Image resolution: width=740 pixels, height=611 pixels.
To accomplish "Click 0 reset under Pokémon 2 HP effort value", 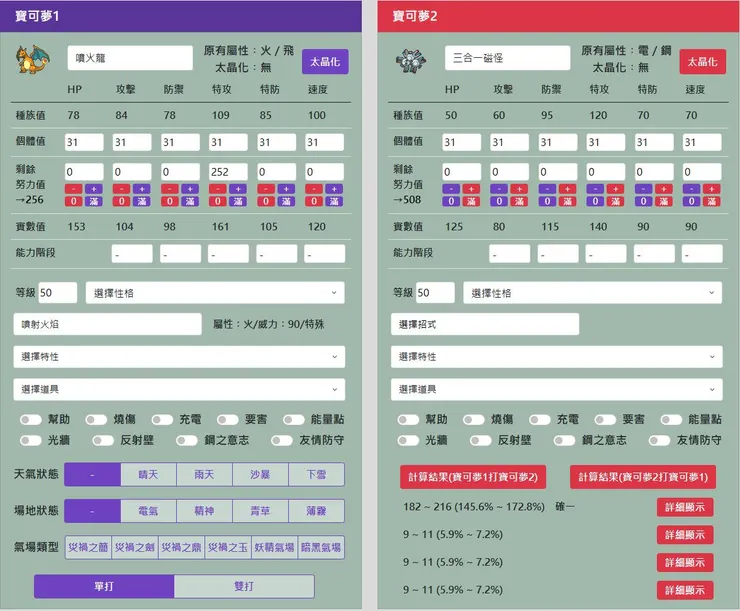I will (451, 201).
